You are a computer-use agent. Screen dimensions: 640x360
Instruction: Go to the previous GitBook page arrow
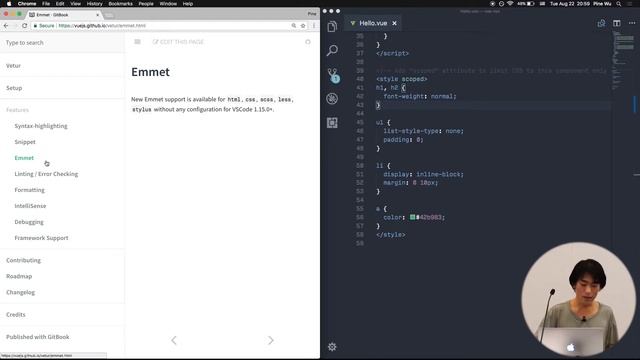pos(174,340)
